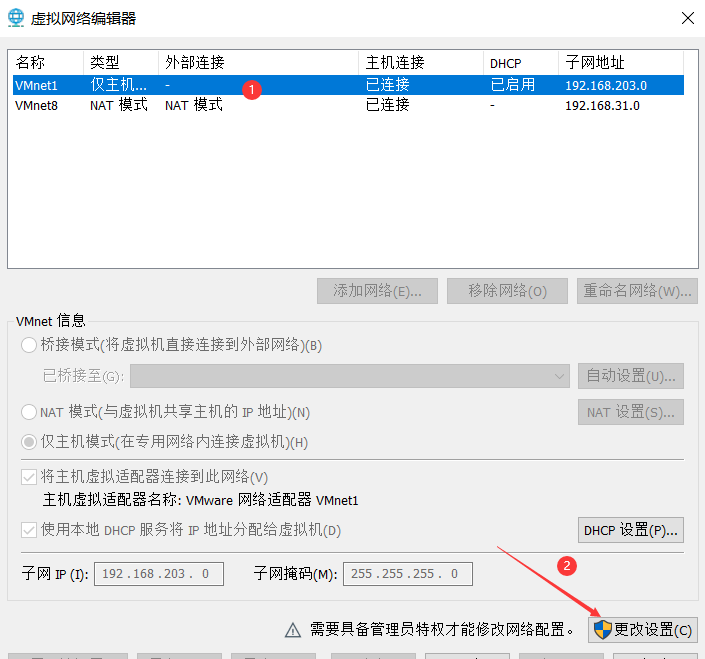Close the 虚拟网络编辑器 window
The width and height of the screenshot is (705, 659).
(687, 18)
